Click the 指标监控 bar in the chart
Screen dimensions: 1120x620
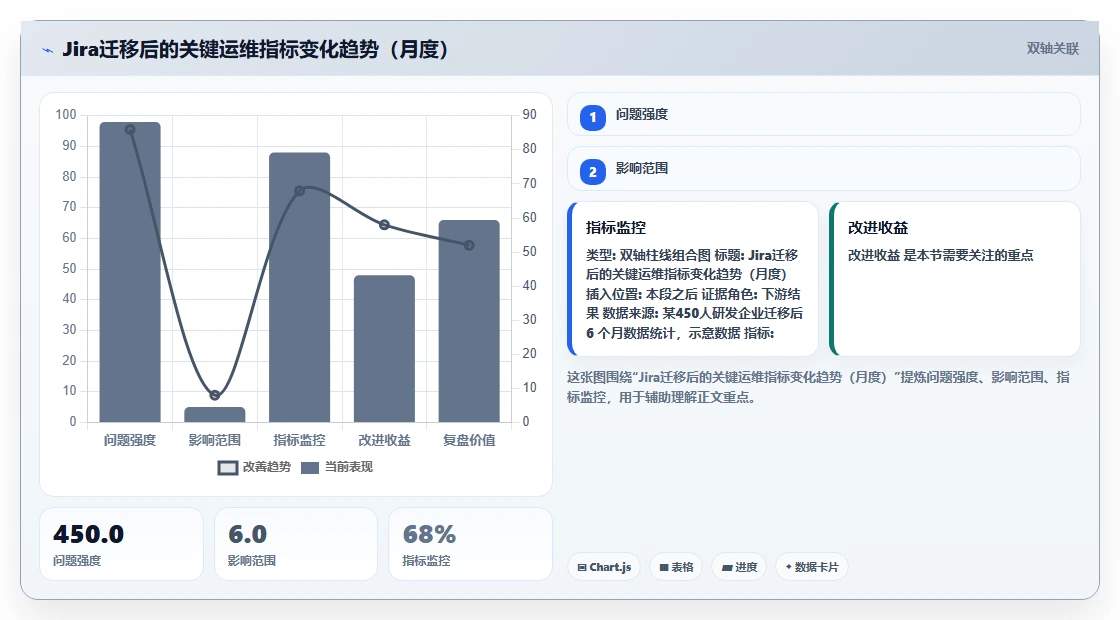[299, 287]
